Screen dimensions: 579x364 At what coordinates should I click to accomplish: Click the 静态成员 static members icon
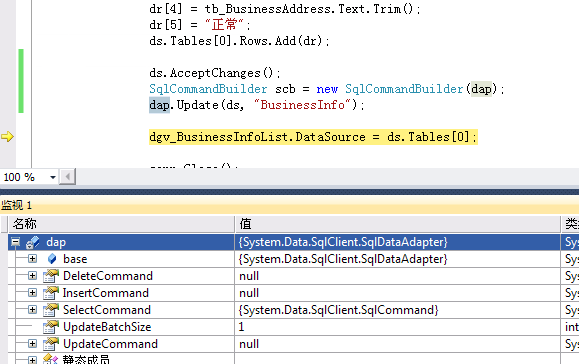[x=51, y=359]
